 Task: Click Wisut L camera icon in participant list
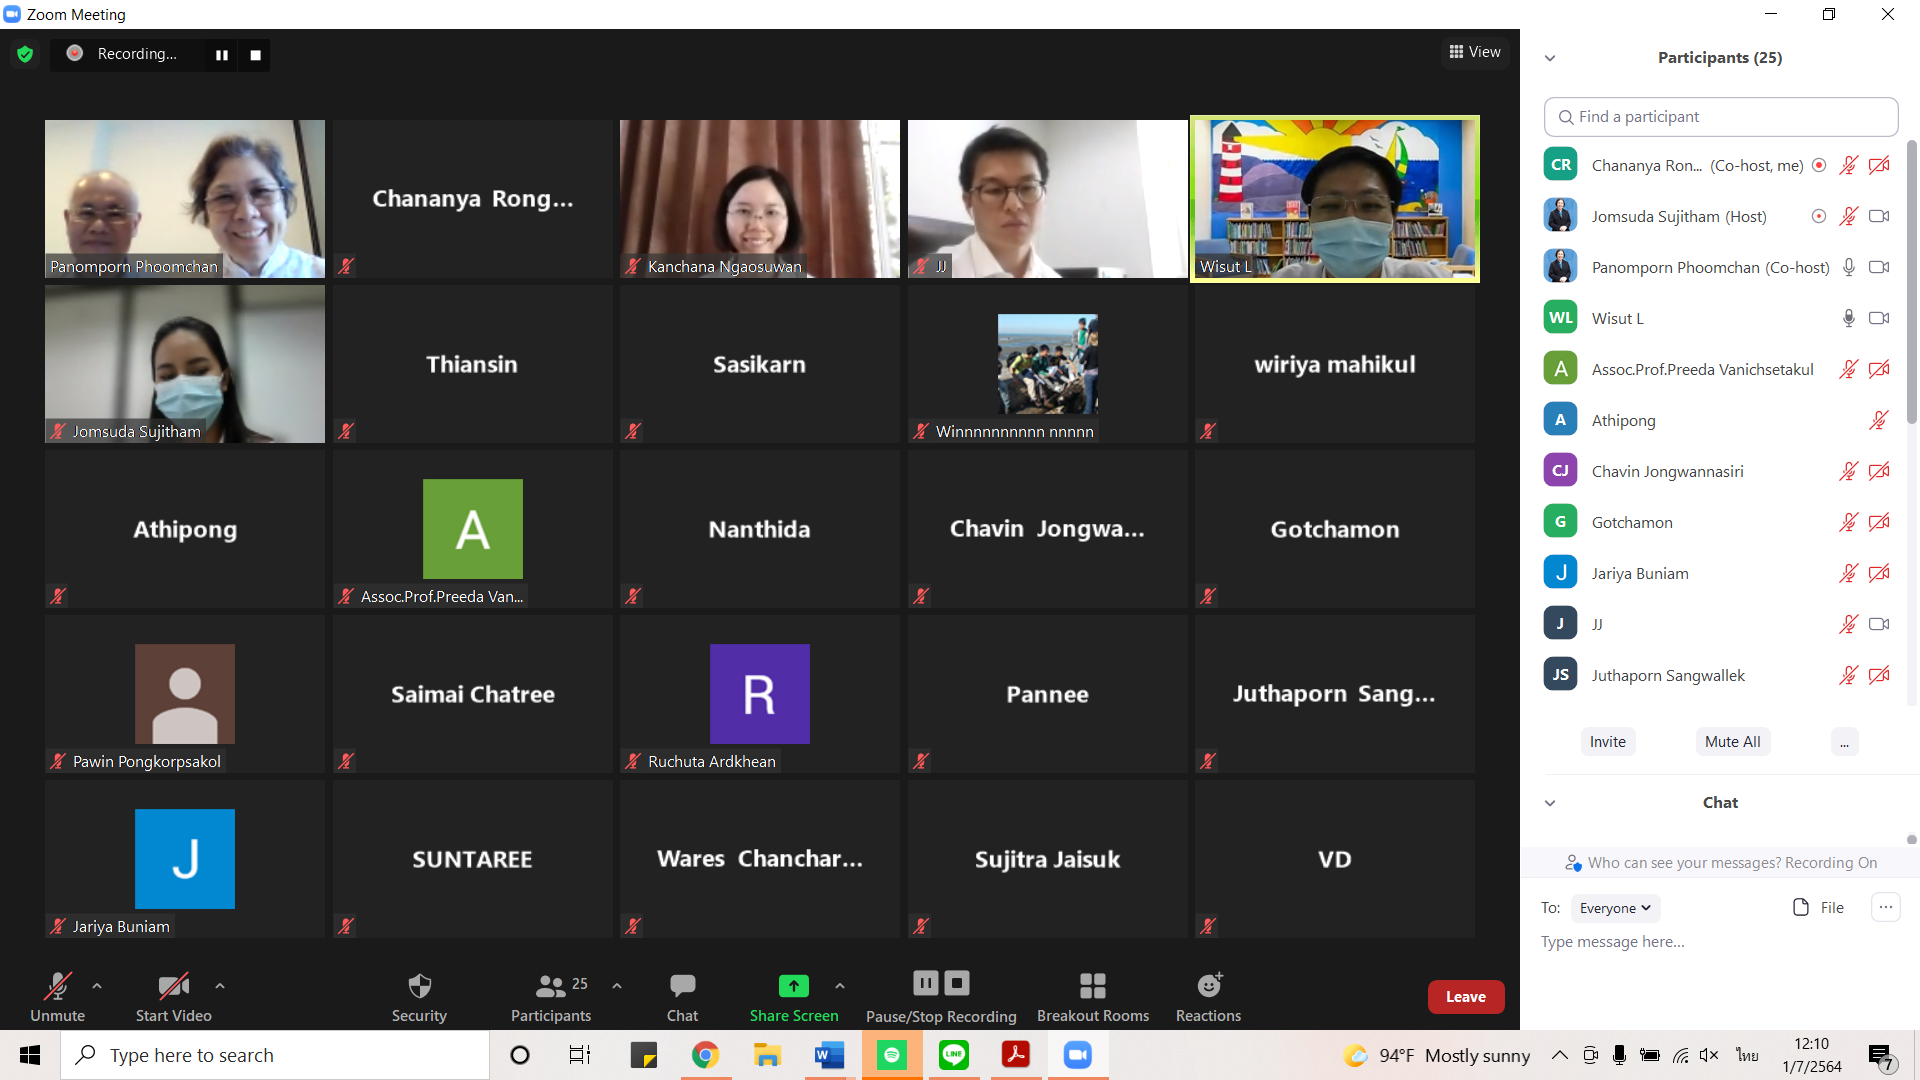[x=1880, y=318]
